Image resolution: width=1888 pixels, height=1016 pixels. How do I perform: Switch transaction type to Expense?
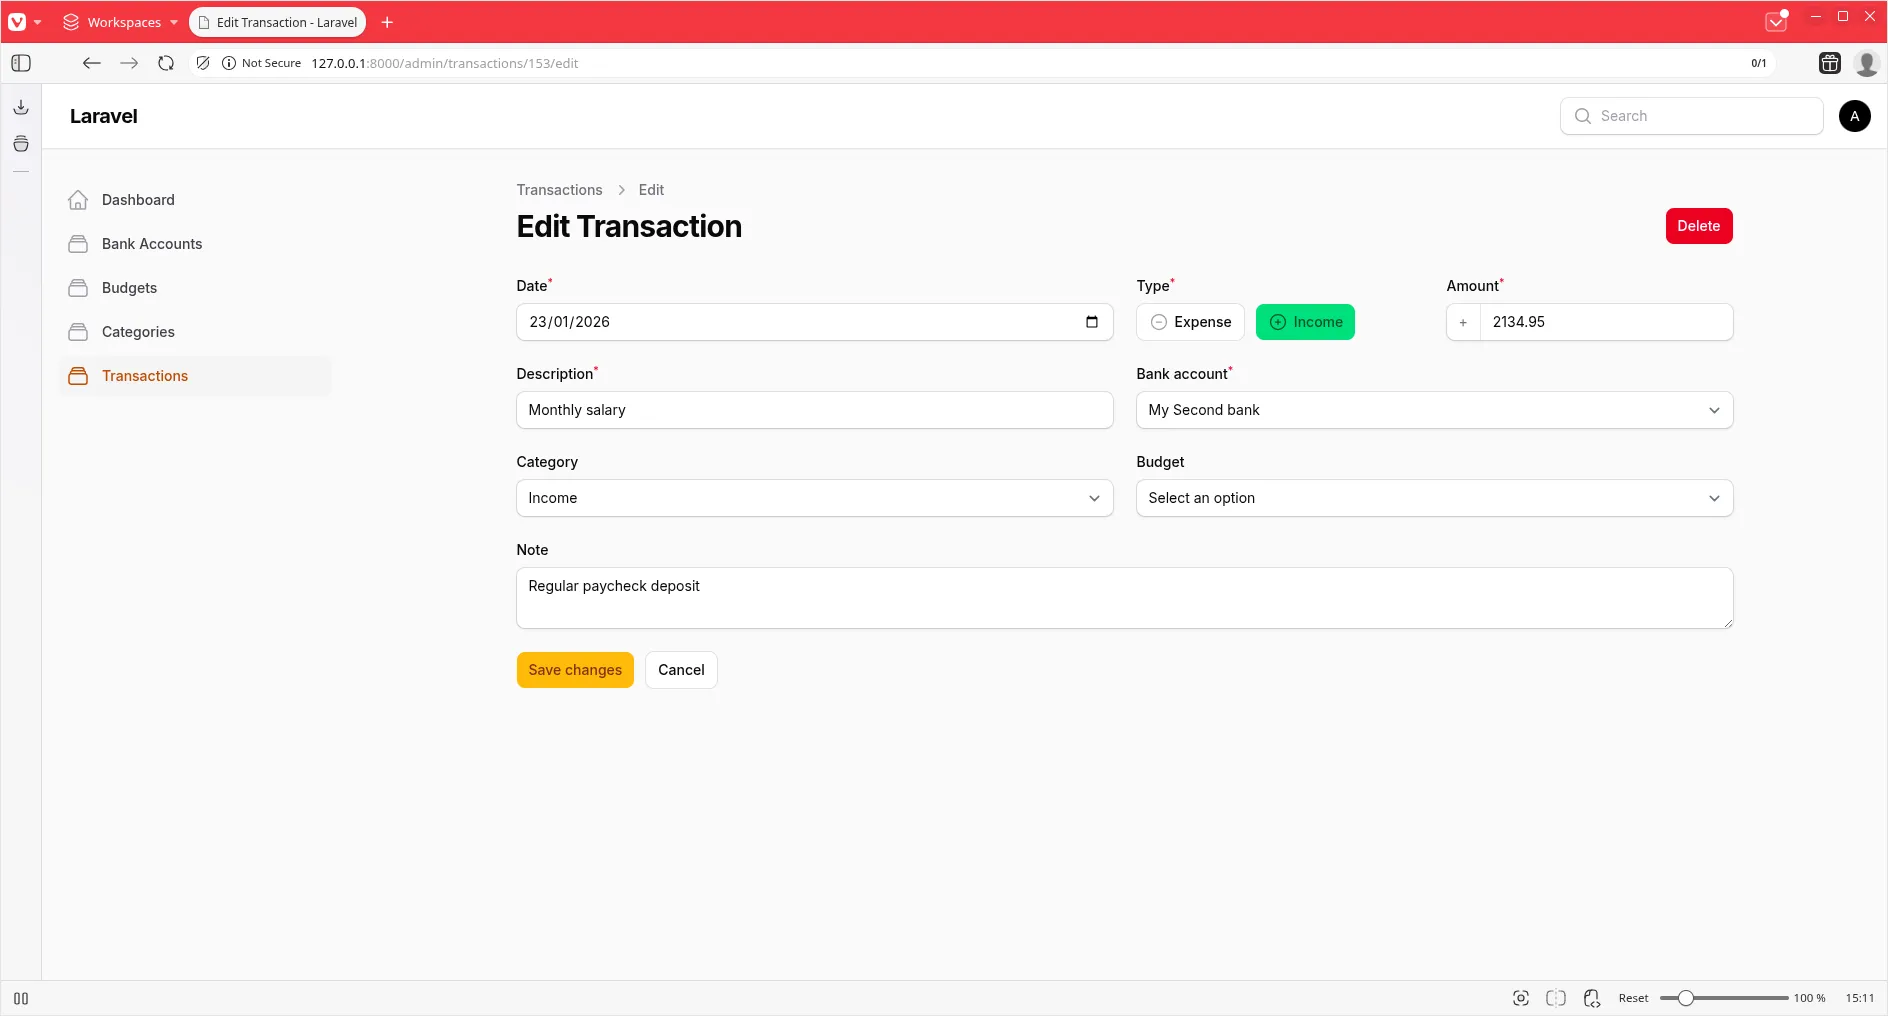pyautogui.click(x=1190, y=322)
